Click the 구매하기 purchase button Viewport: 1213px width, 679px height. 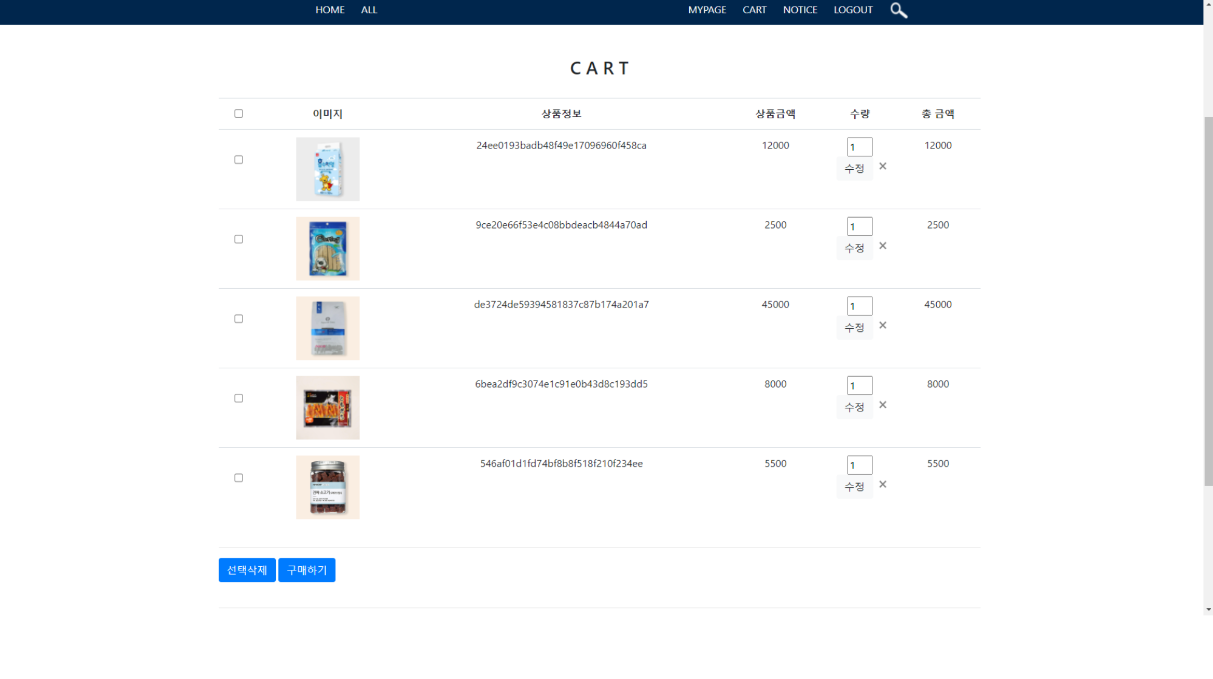[x=307, y=570]
